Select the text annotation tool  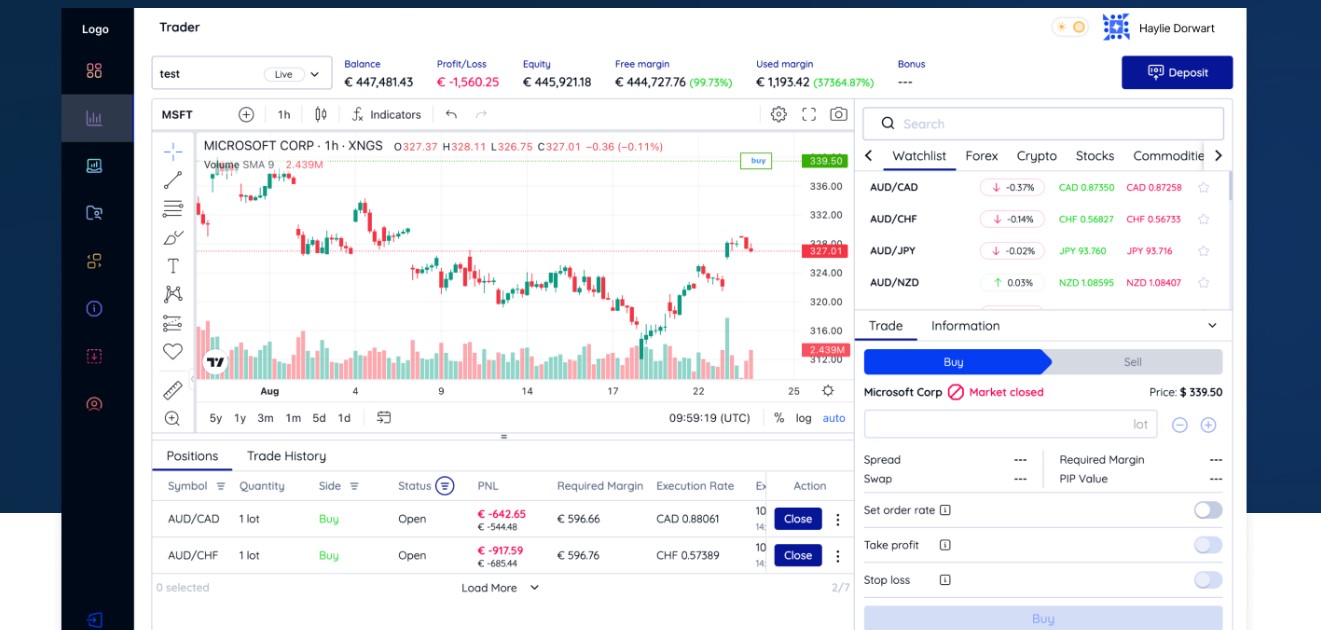click(x=173, y=266)
